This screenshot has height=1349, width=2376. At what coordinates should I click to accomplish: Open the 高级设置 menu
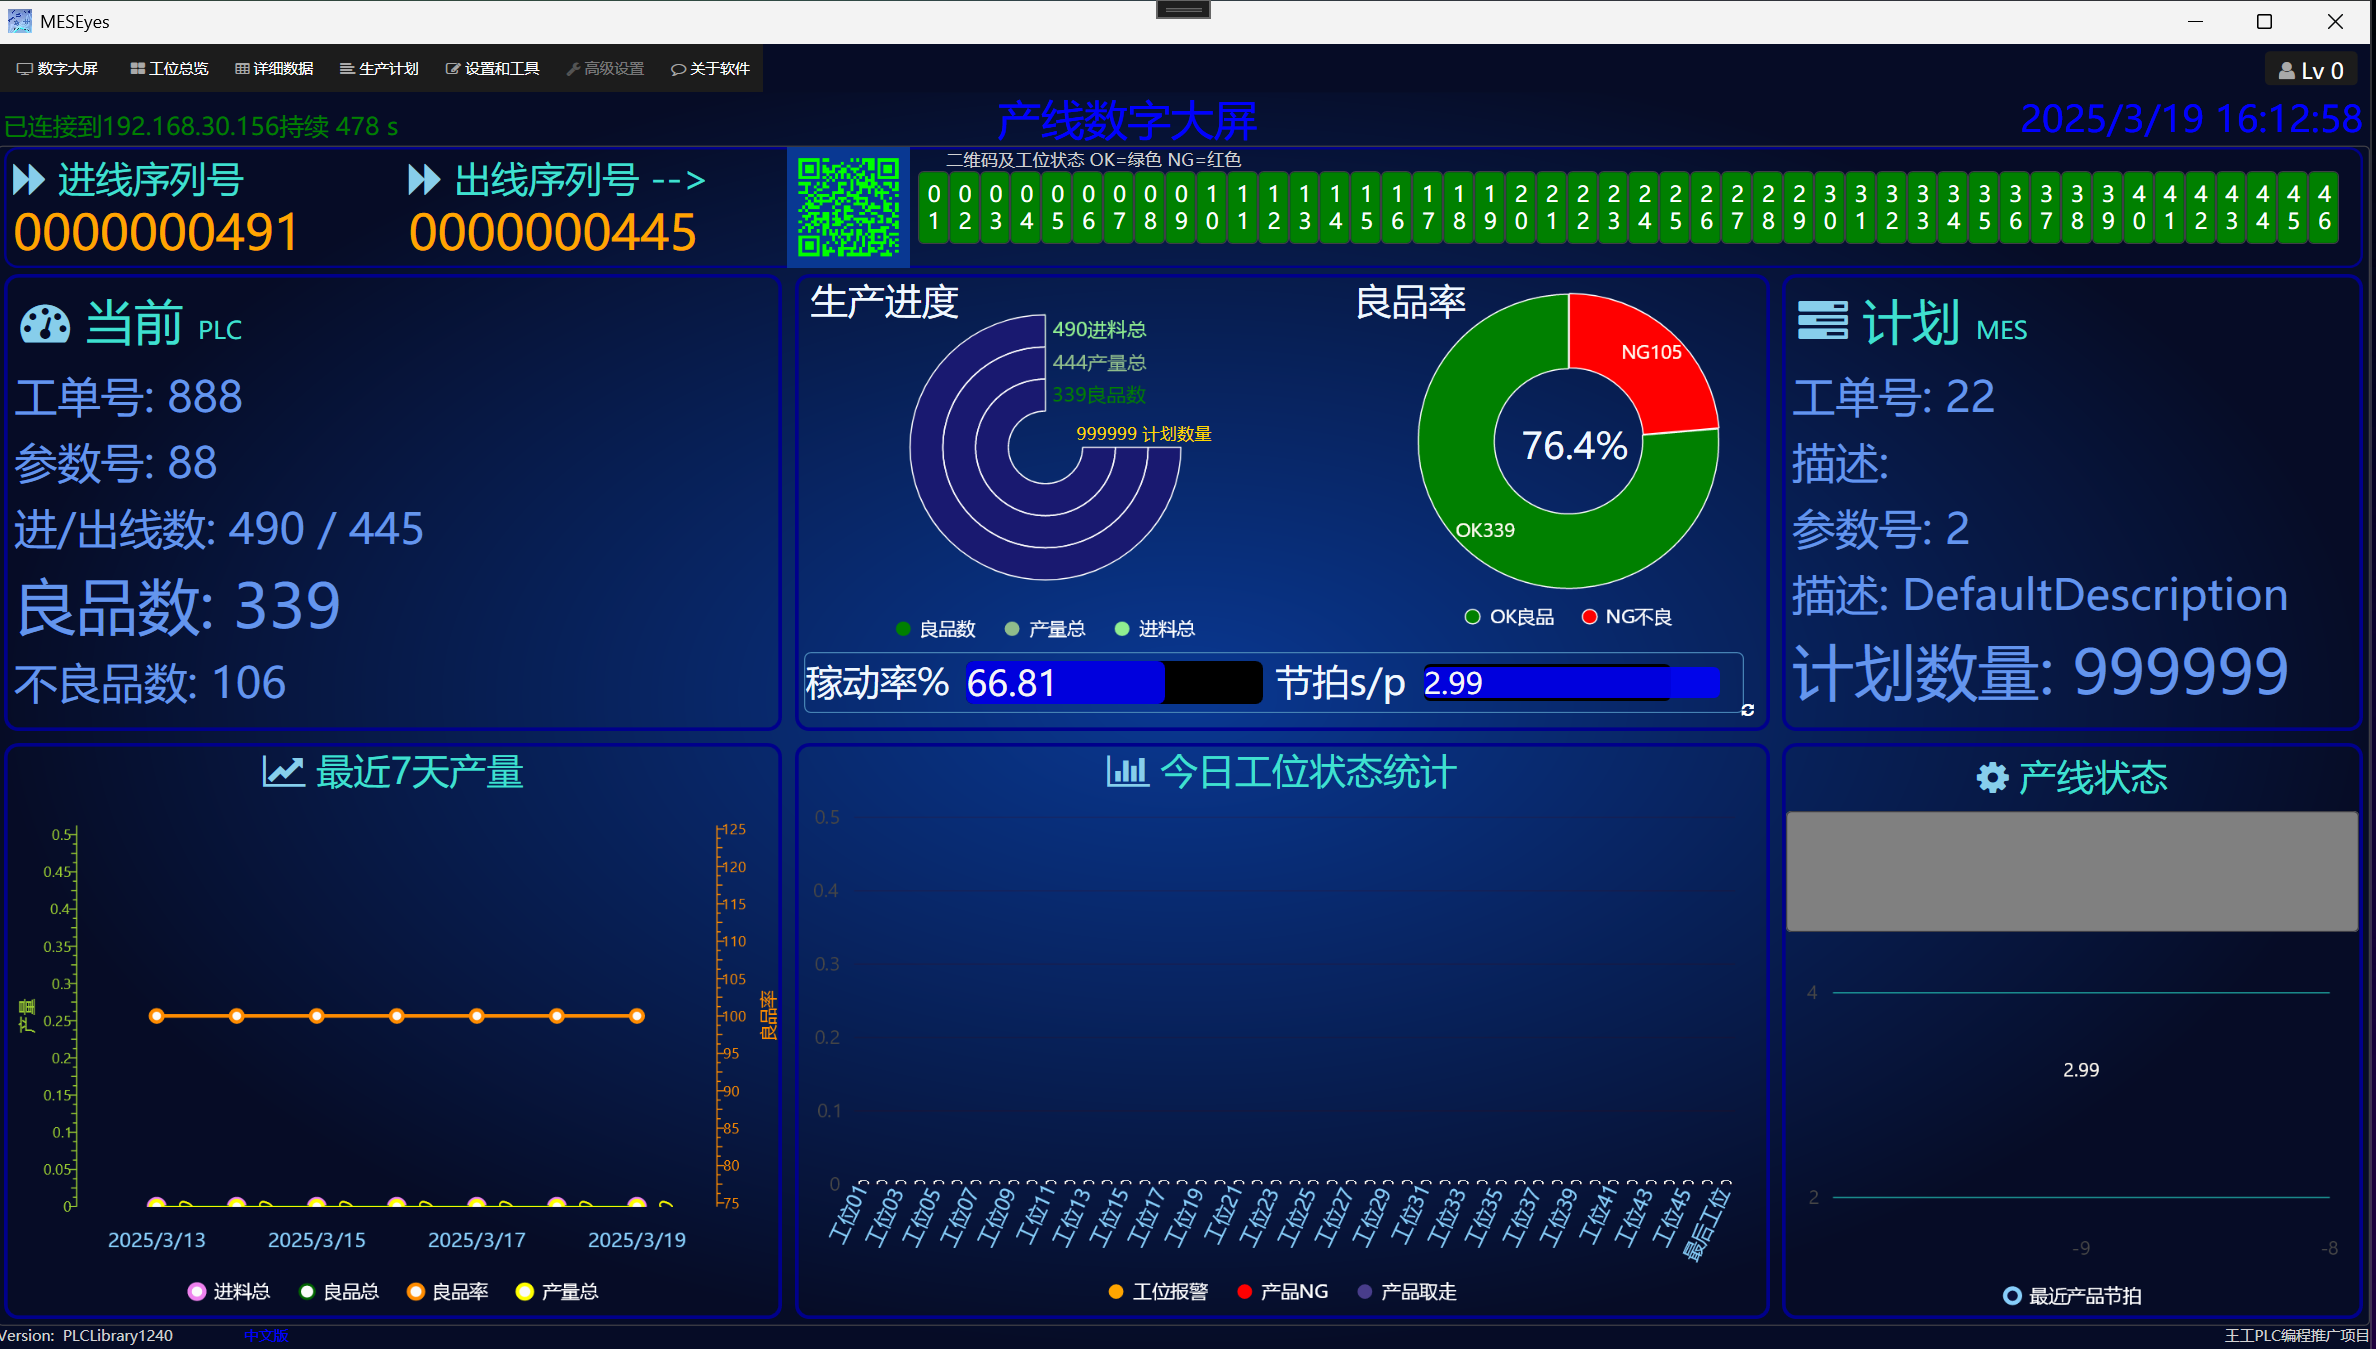click(606, 69)
